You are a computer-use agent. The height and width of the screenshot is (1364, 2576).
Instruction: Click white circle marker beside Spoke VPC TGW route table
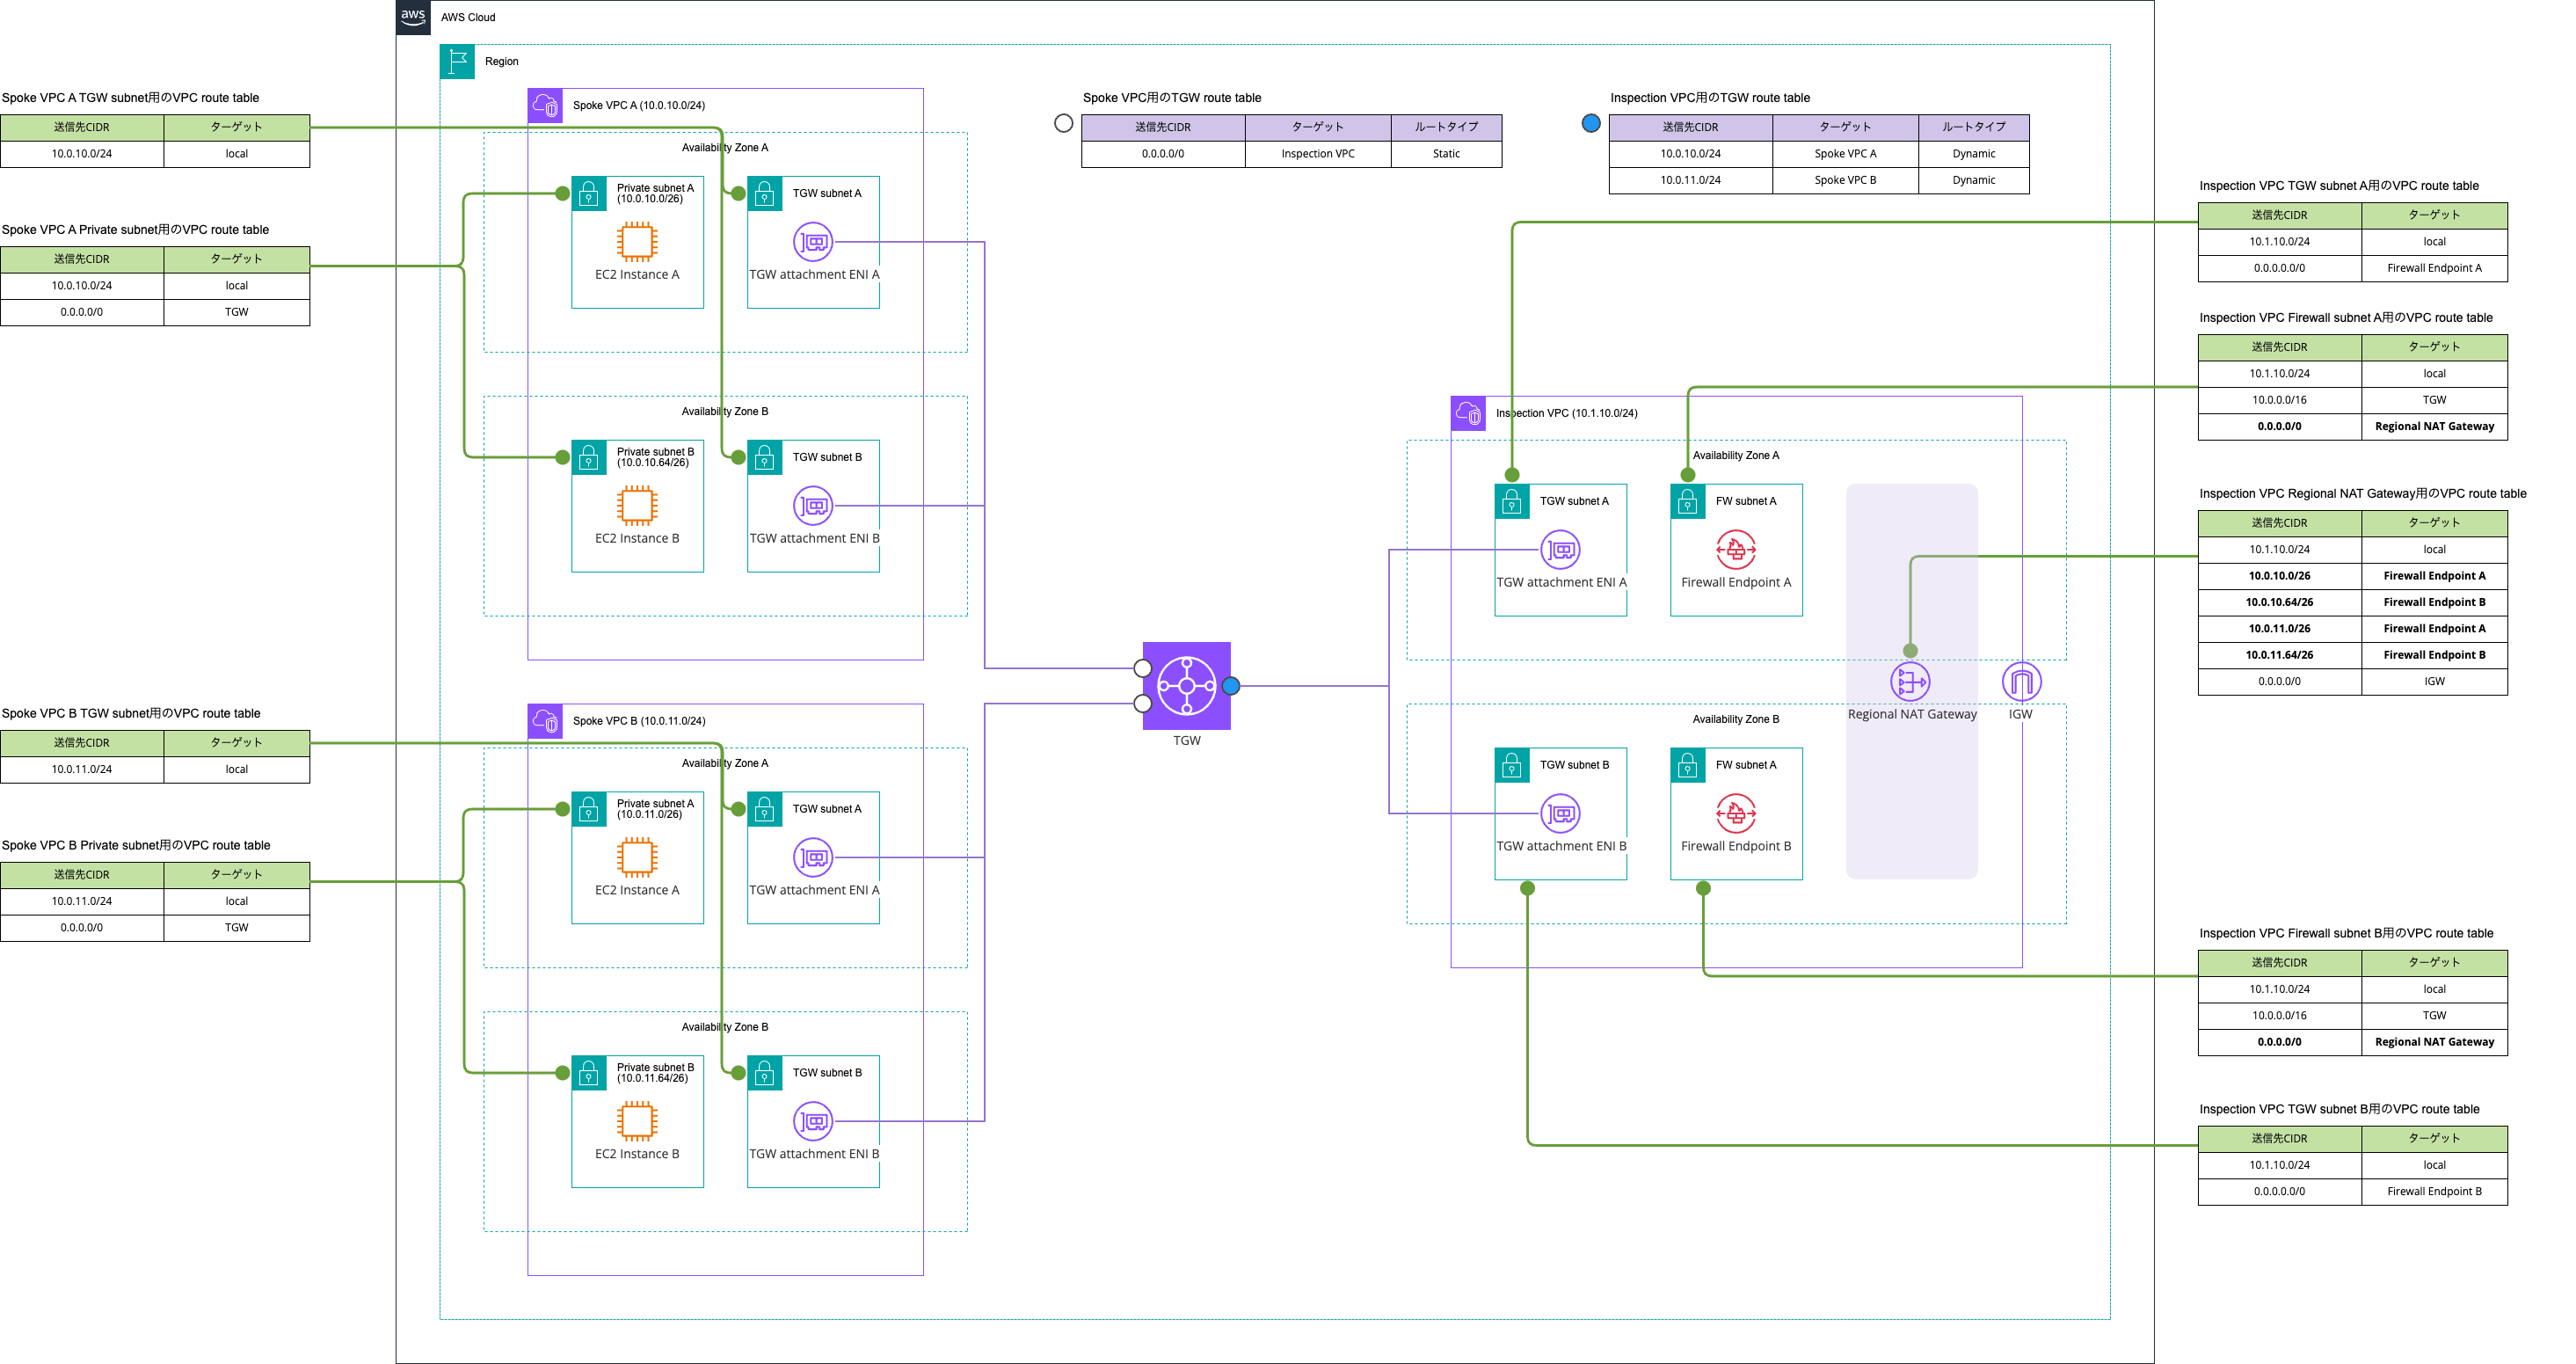coord(1064,123)
